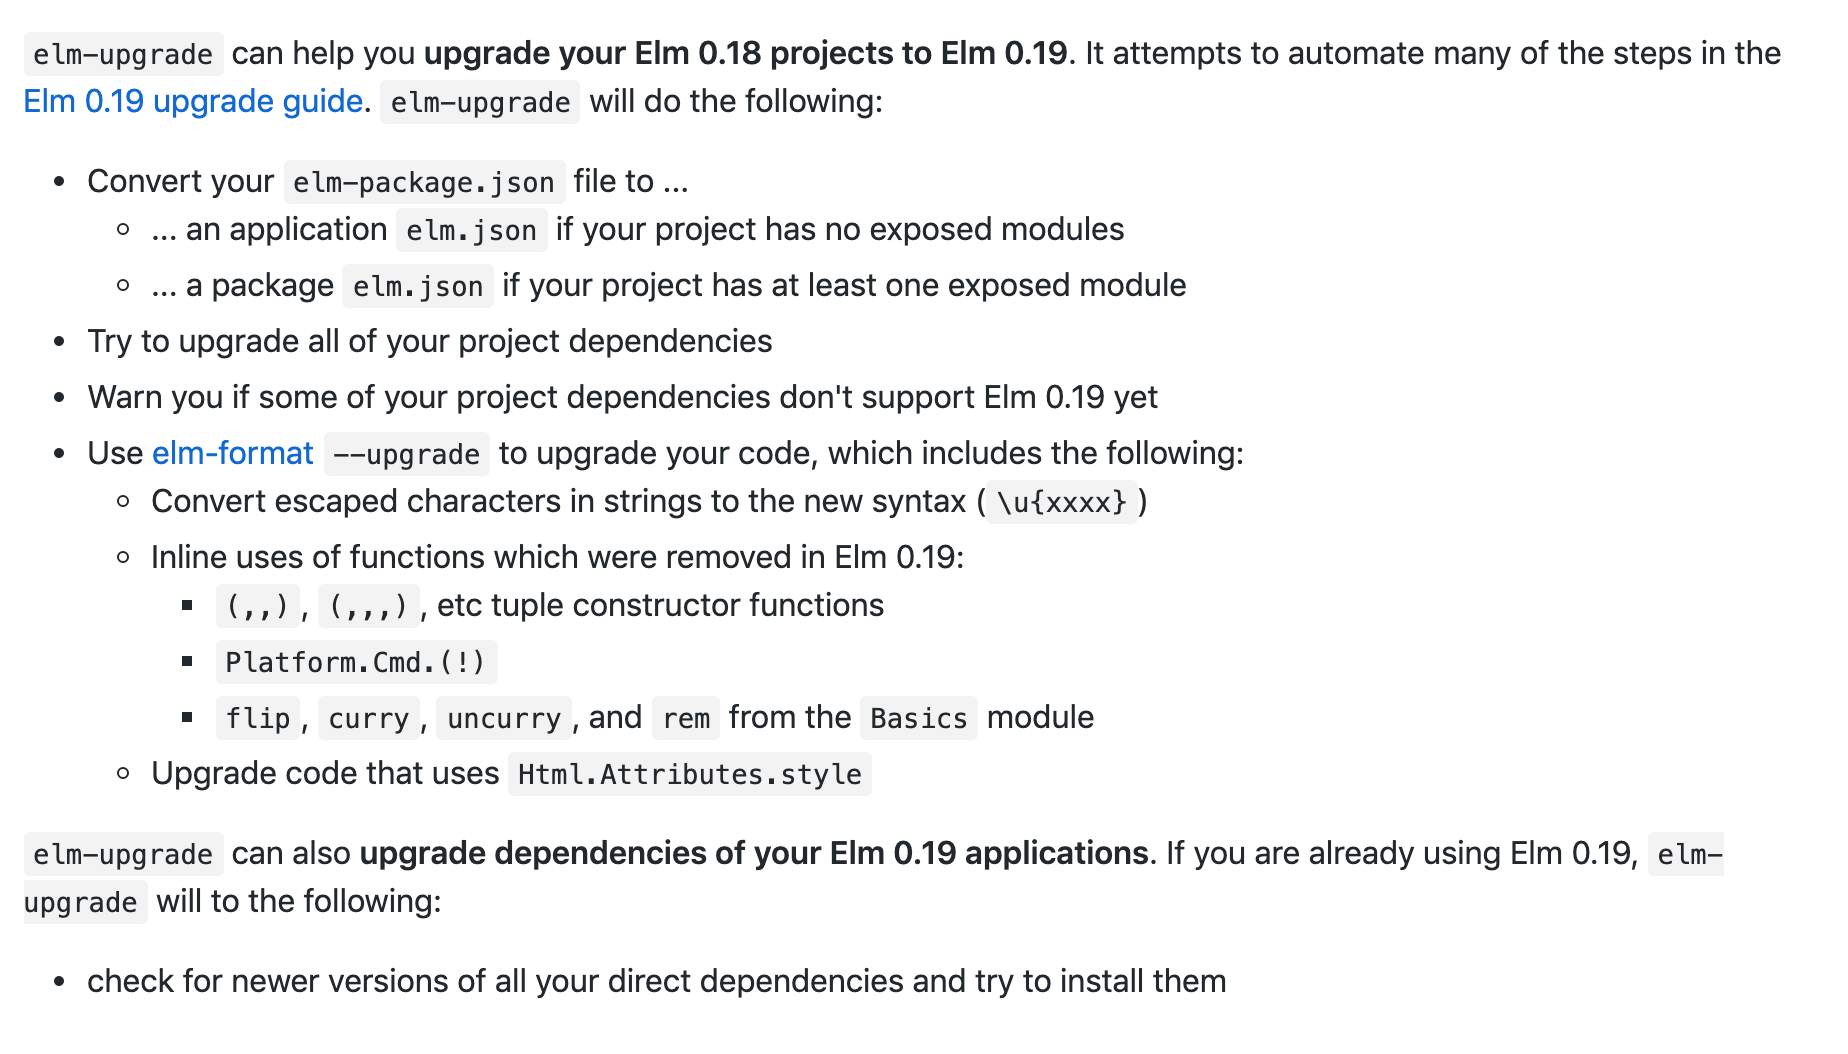The height and width of the screenshot is (1054, 1848).
Task: Click the --upgrade code snippet
Action: pyautogui.click(x=406, y=454)
